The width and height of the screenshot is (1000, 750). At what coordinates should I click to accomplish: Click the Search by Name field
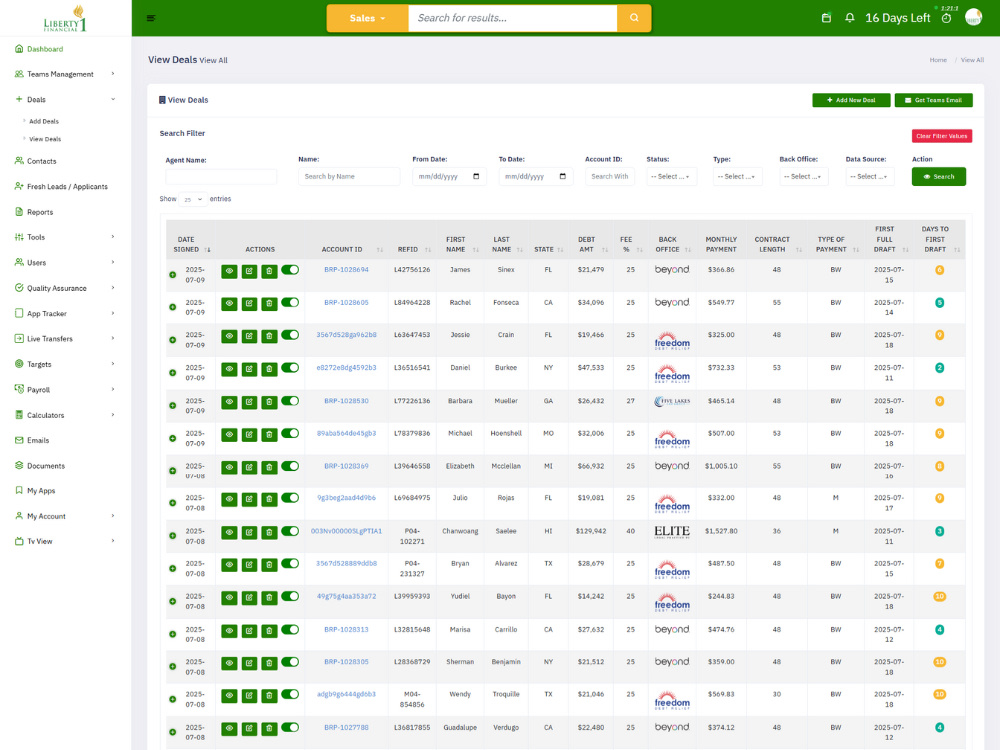(349, 176)
